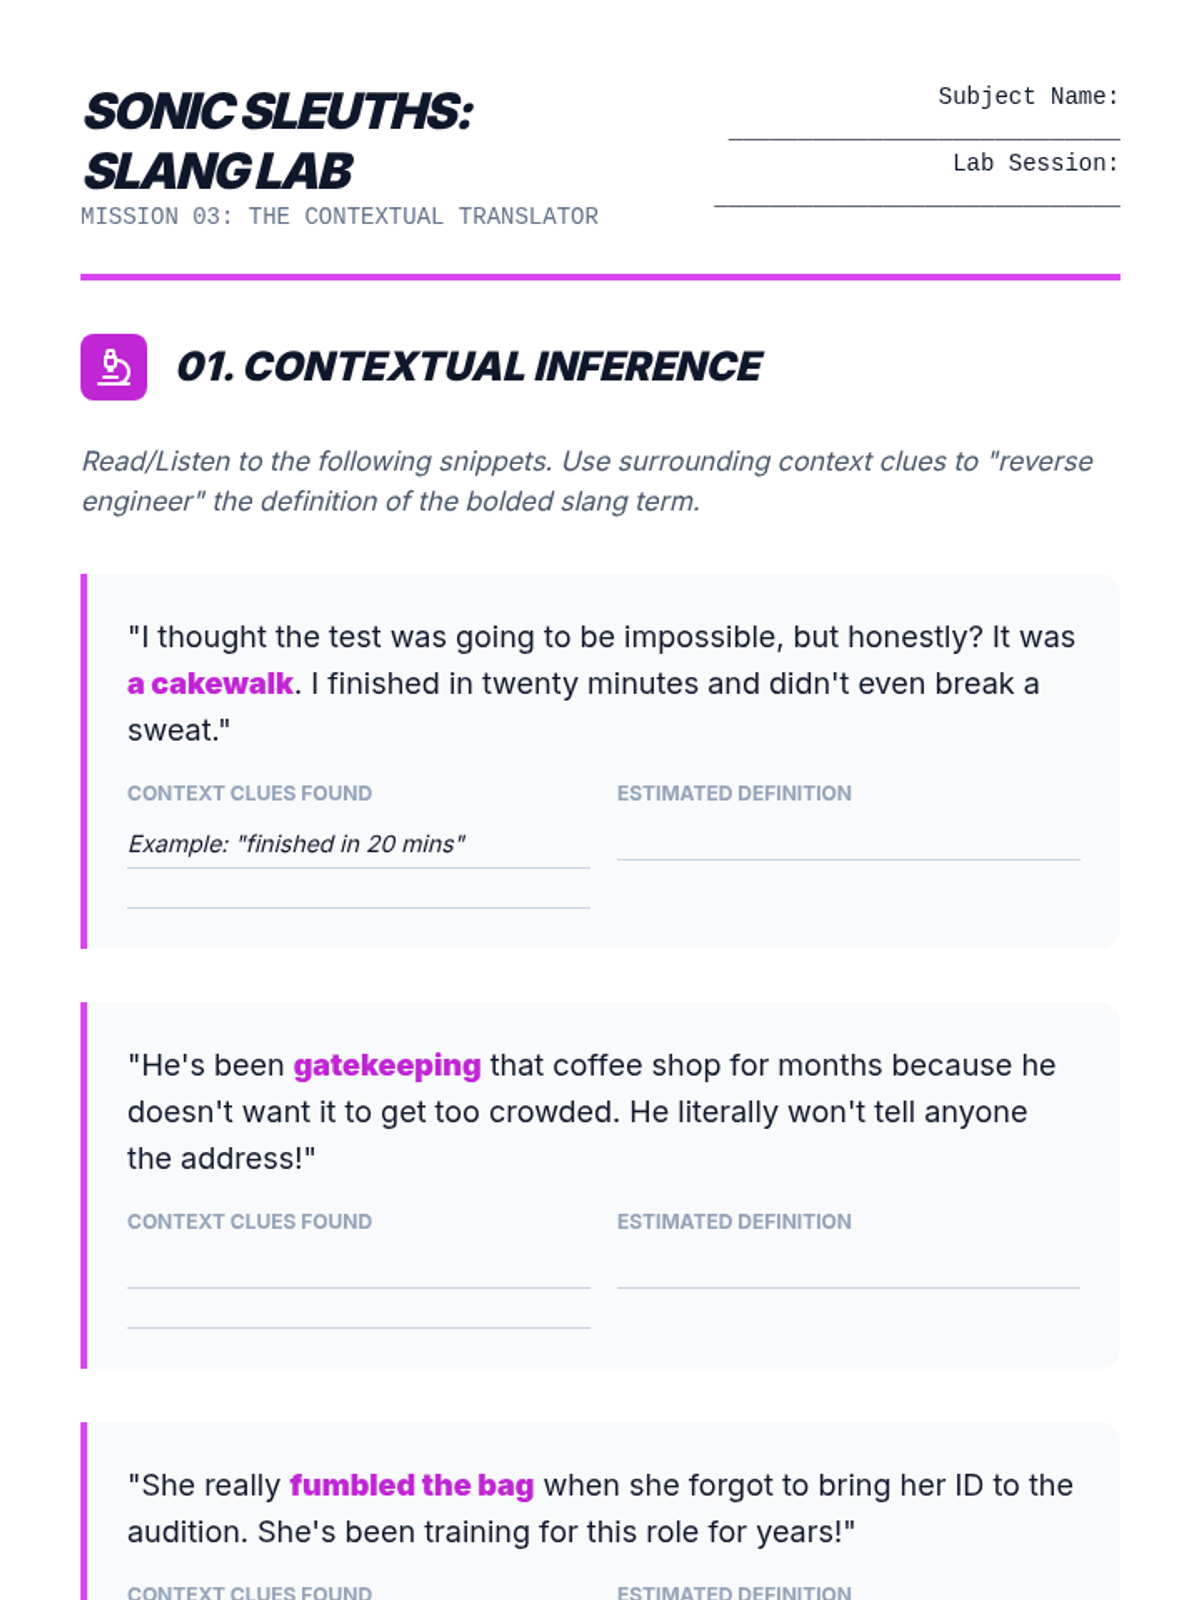Click the 'Context Clues Found' label in cakewalk card
The width and height of the screenshot is (1200, 1600).
[249, 793]
